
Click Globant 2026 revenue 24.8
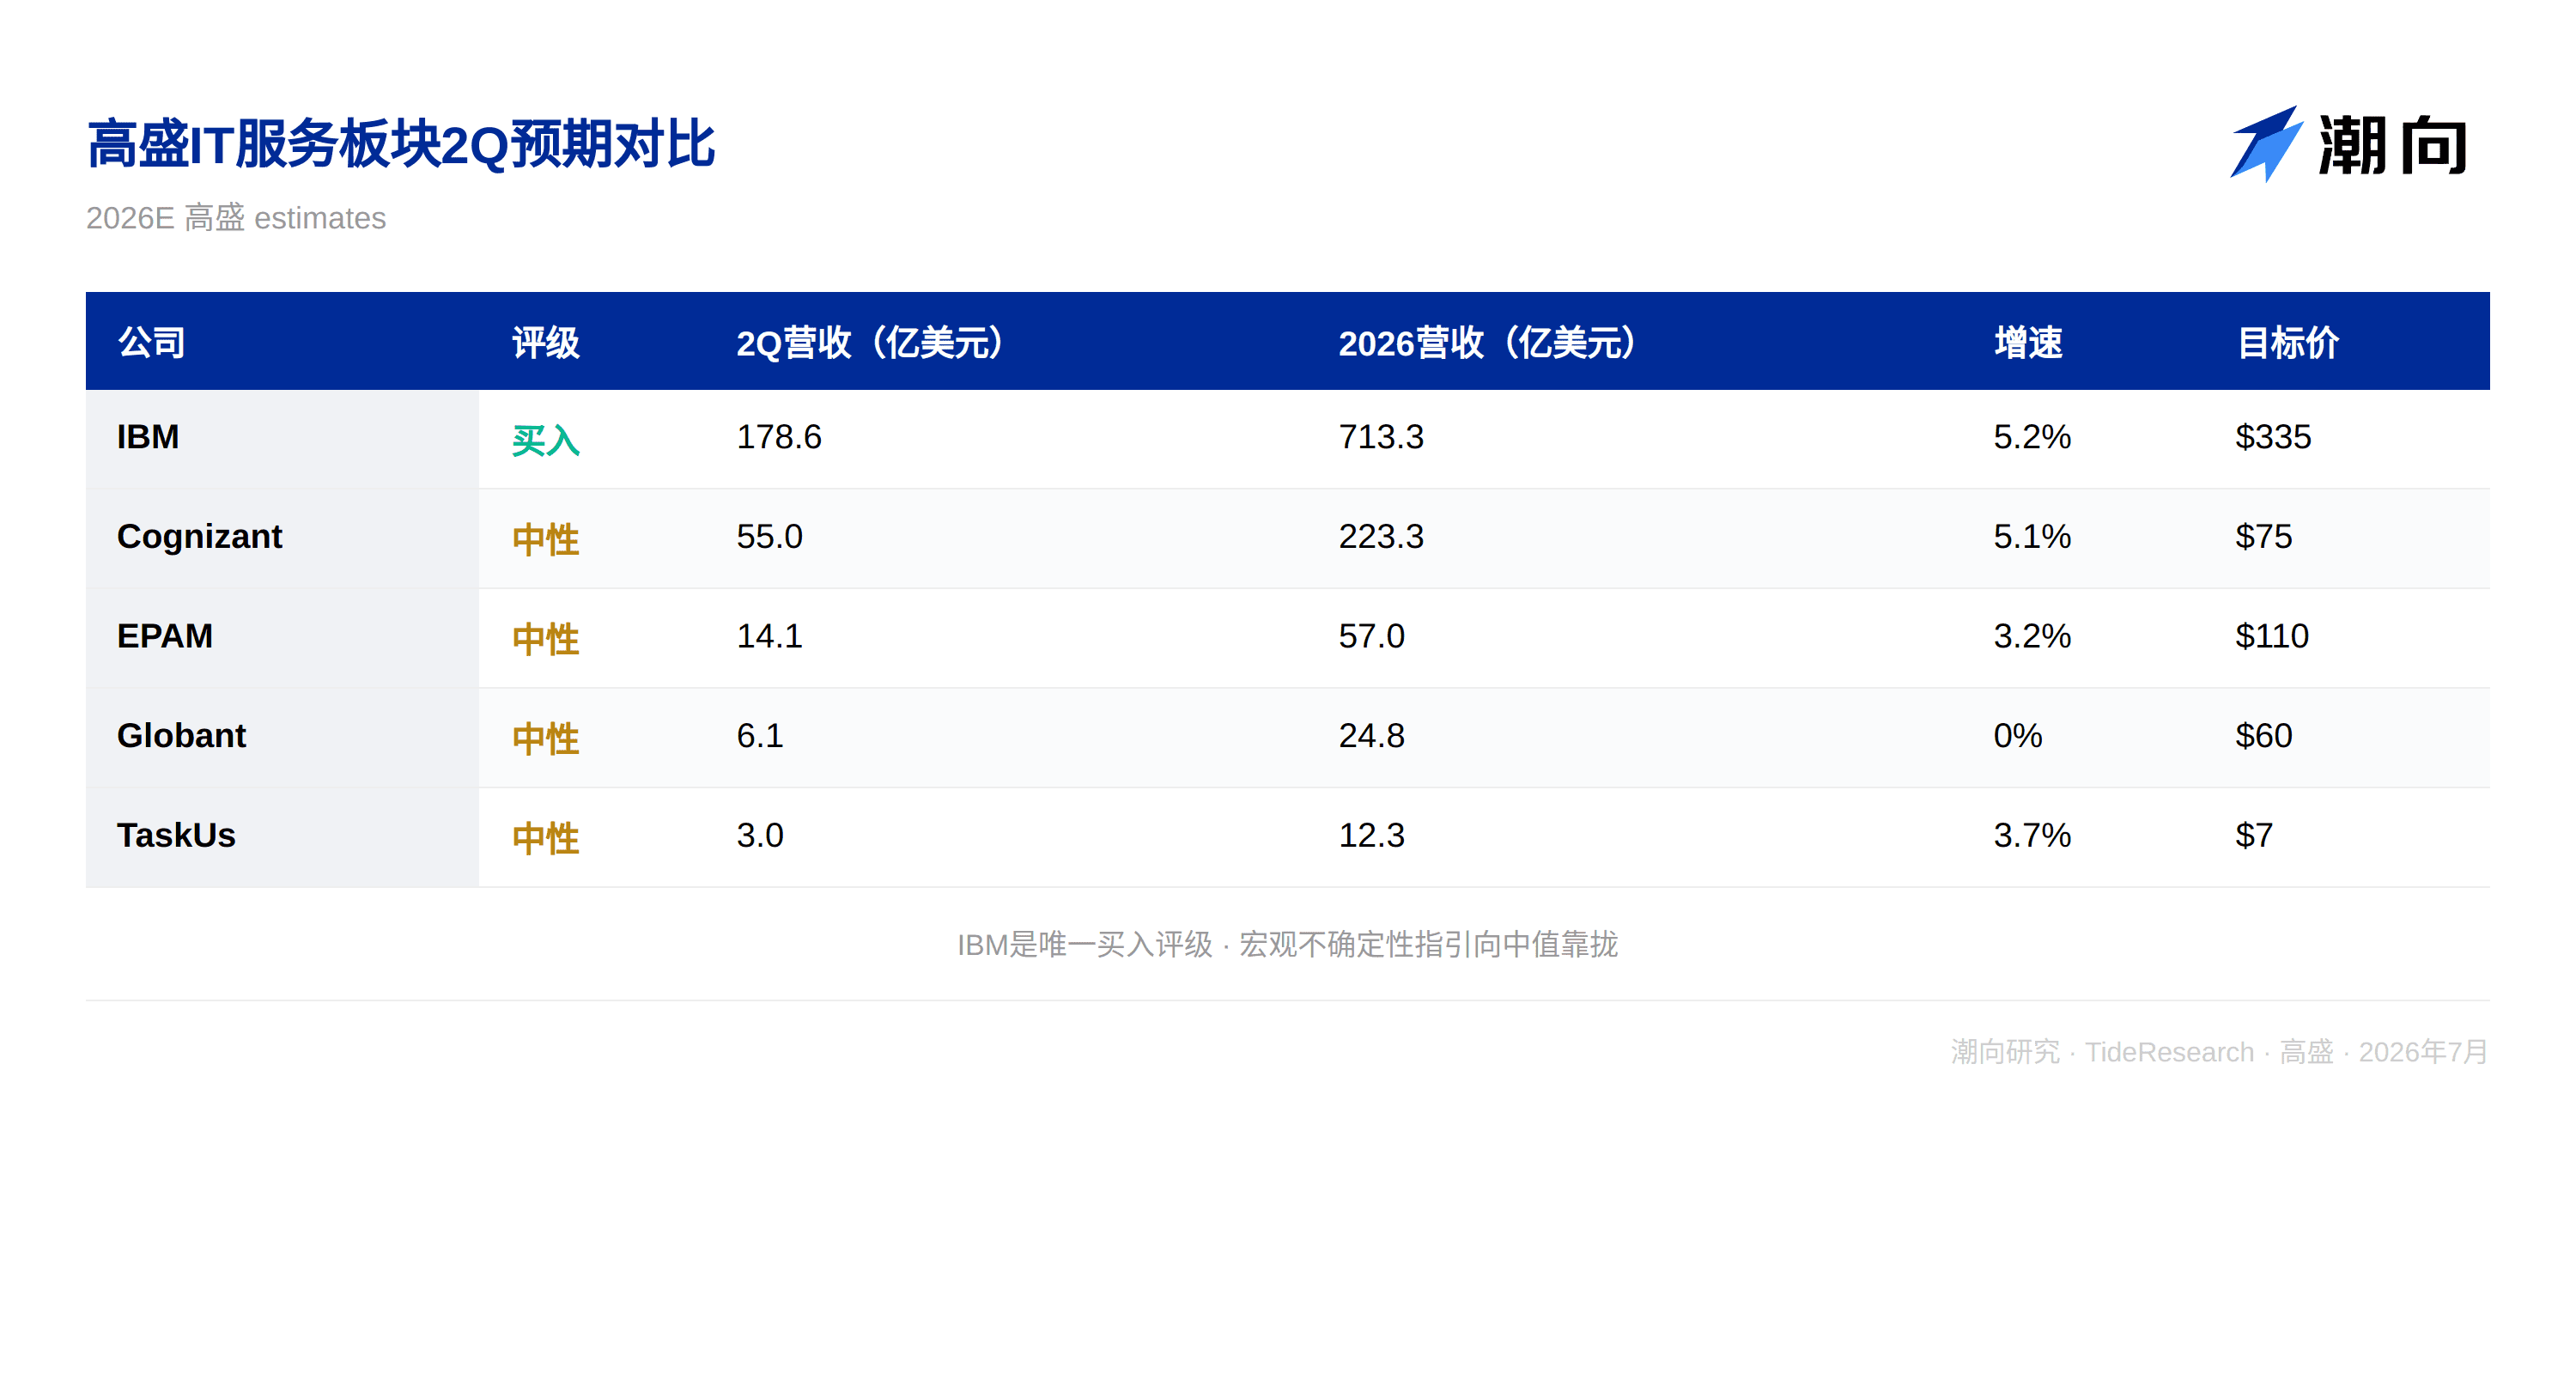click(1372, 736)
